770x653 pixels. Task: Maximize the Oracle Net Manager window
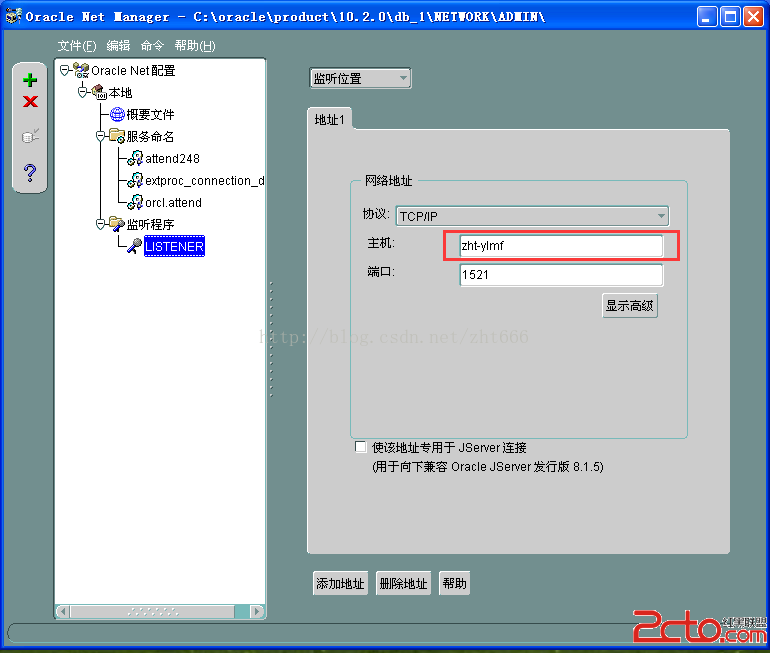tap(730, 17)
